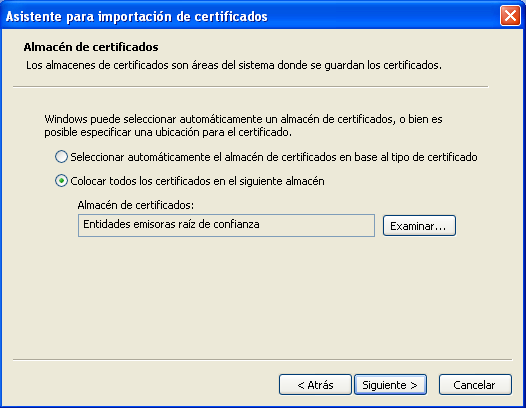Click the "Entidades emisoras raíz de confianza" text
This screenshot has height=408, width=526.
(171, 224)
